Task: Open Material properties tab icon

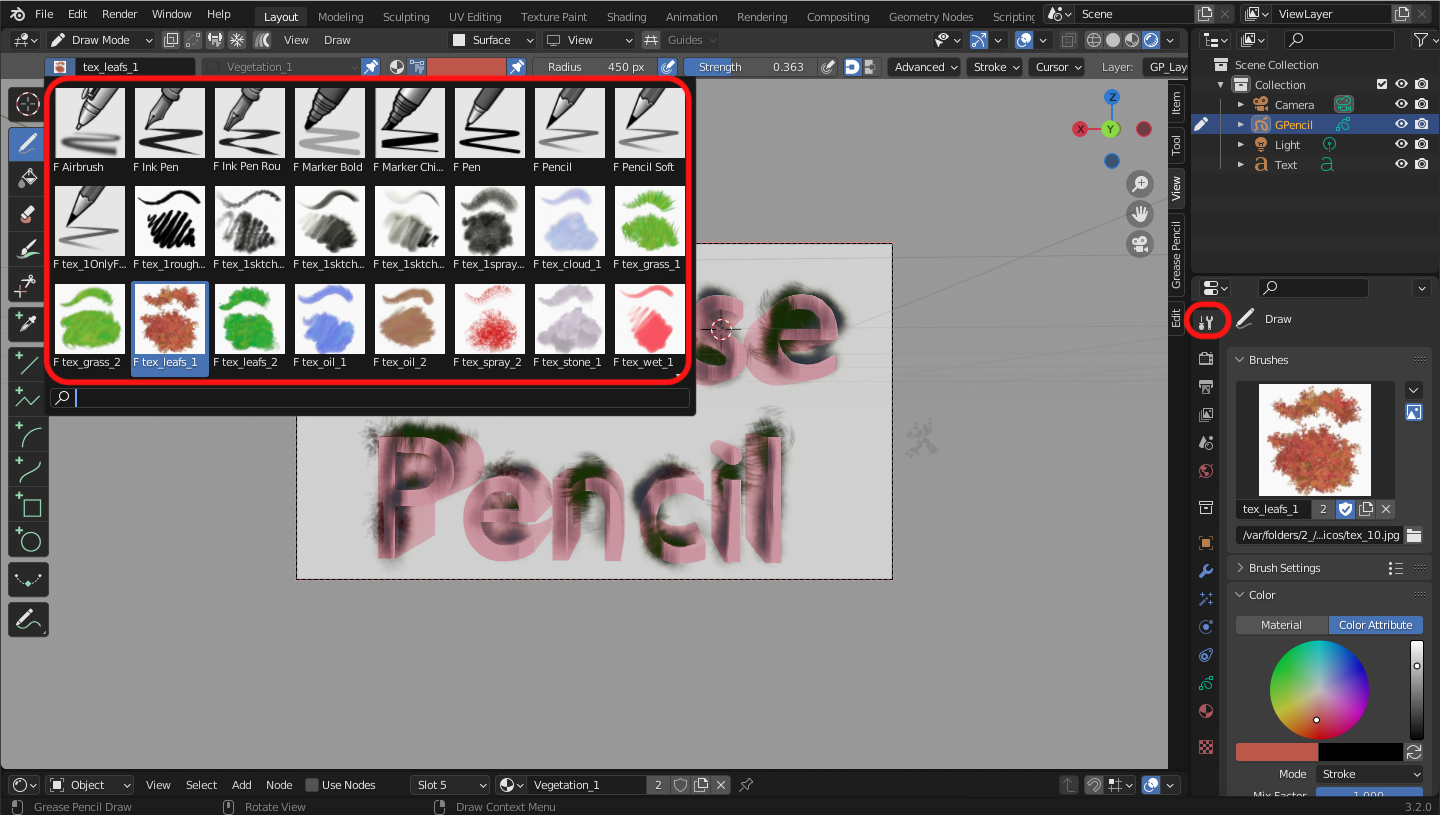Action: tap(1206, 711)
